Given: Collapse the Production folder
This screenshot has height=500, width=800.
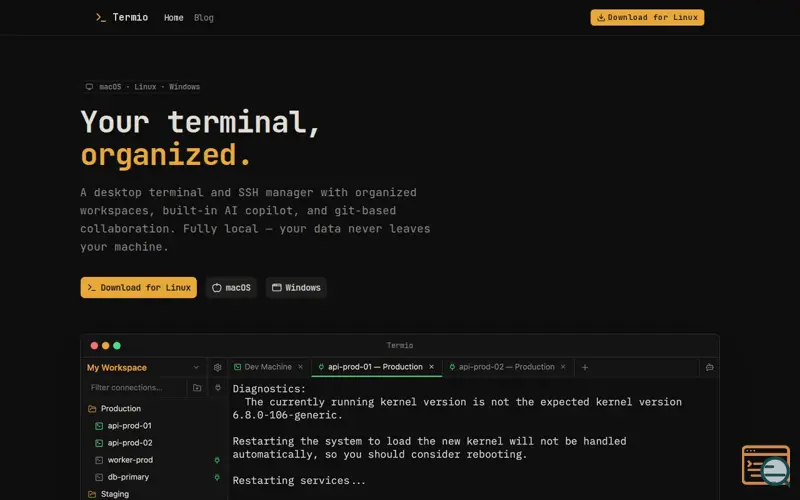Looking at the screenshot, I should [120, 408].
